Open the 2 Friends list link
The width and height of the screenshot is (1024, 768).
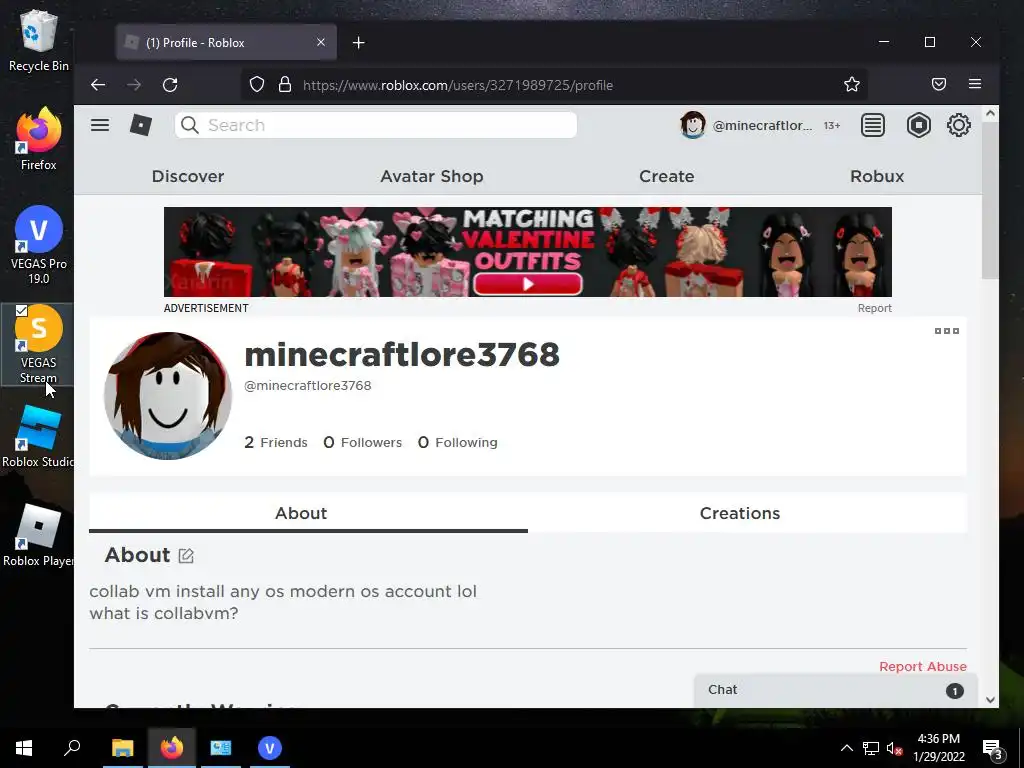276,443
